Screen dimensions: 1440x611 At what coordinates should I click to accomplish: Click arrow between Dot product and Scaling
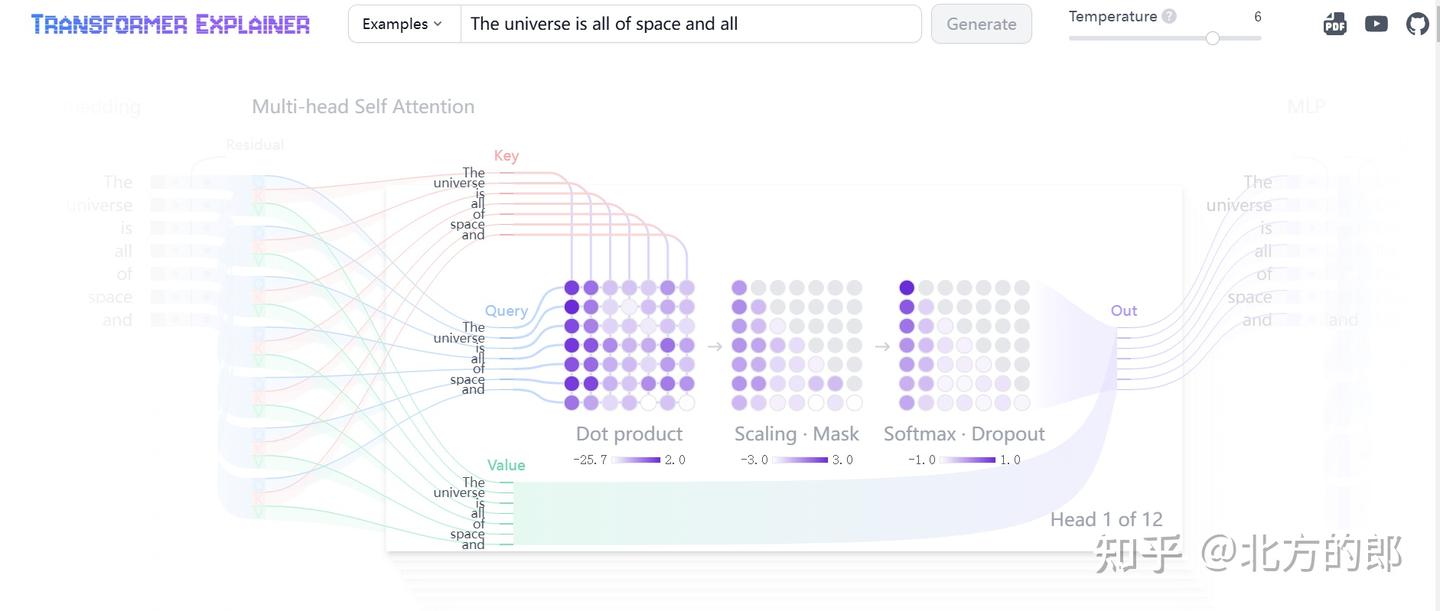715,346
